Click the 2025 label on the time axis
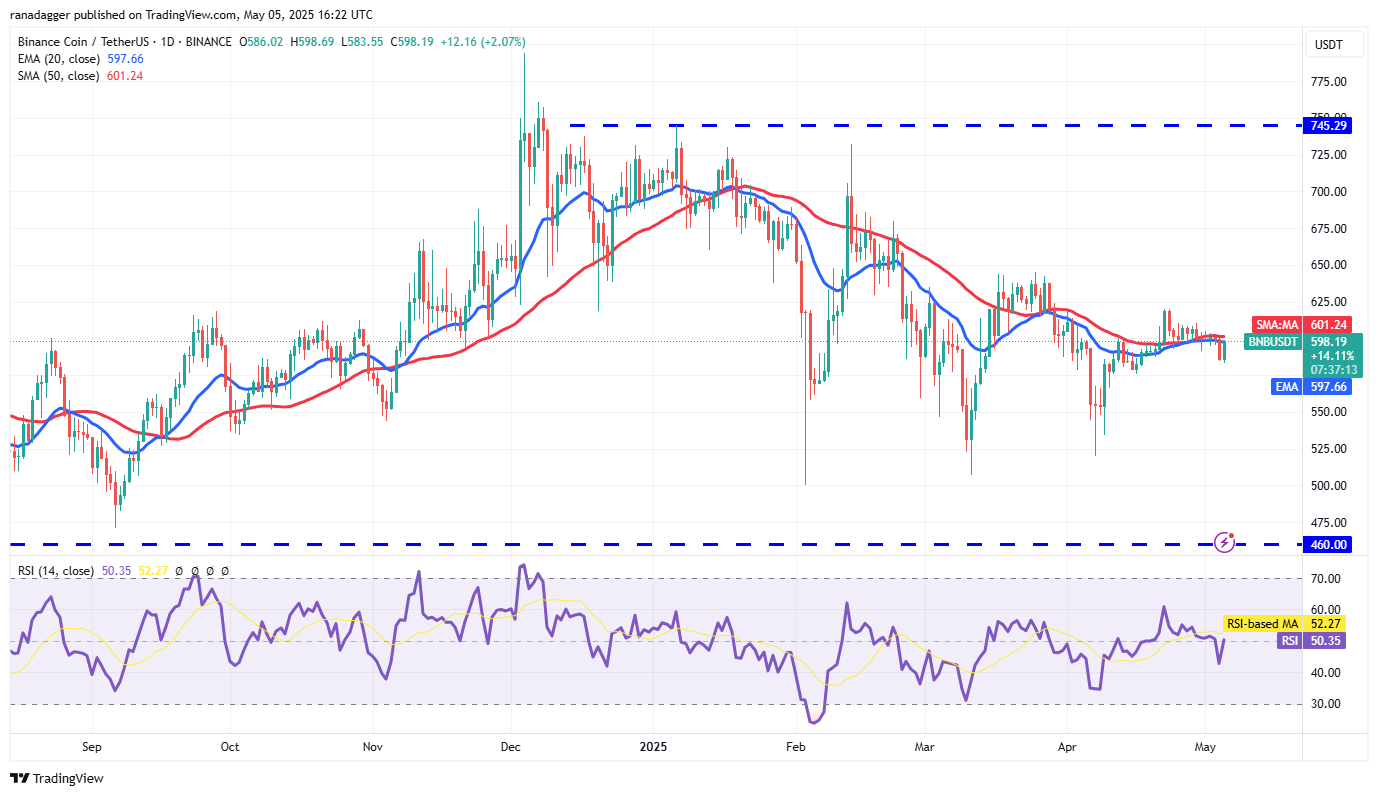The width and height of the screenshot is (1378, 796). coord(654,746)
